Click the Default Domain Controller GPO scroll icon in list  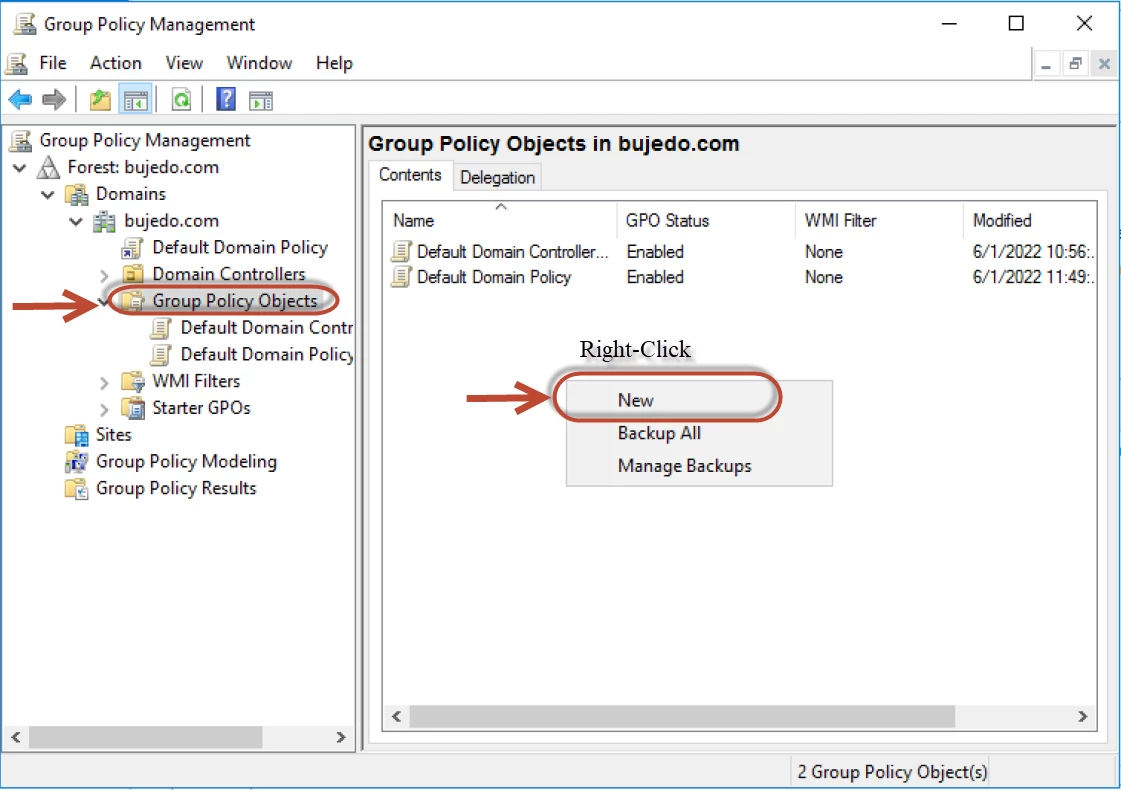click(x=402, y=252)
